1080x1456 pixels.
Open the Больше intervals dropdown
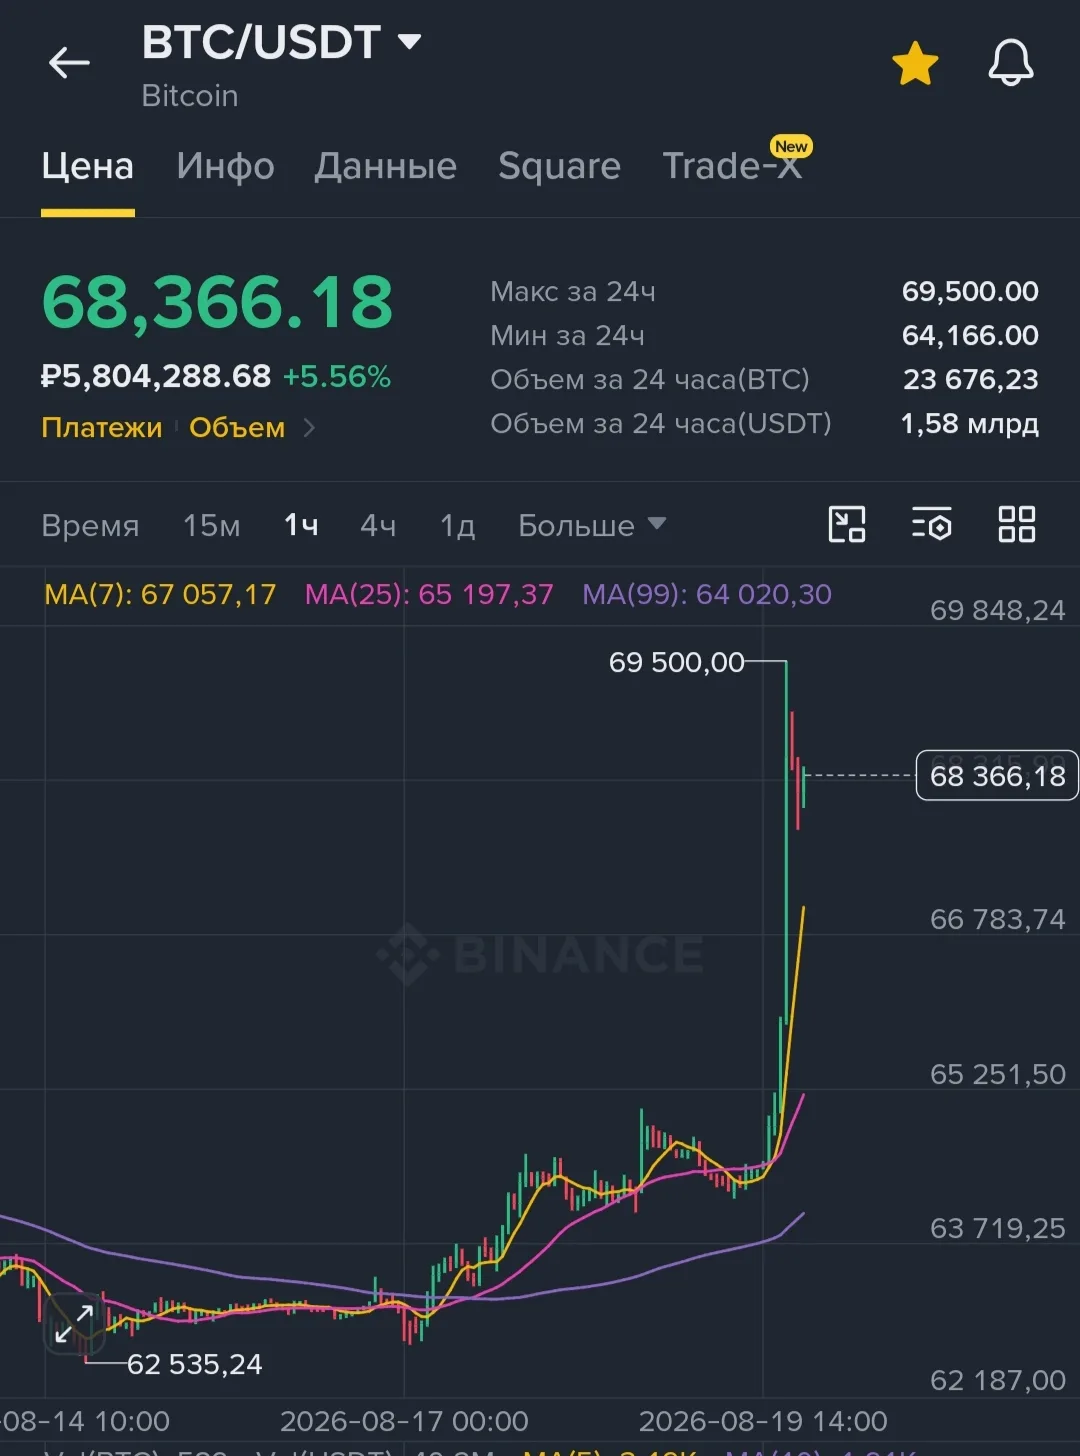[592, 526]
